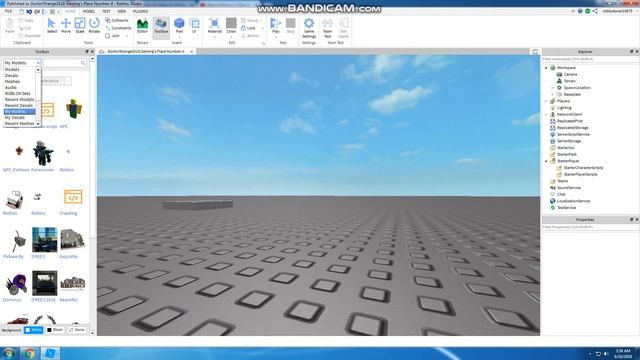
Task: Expand the SpawnLocation node
Action: [x=553, y=88]
